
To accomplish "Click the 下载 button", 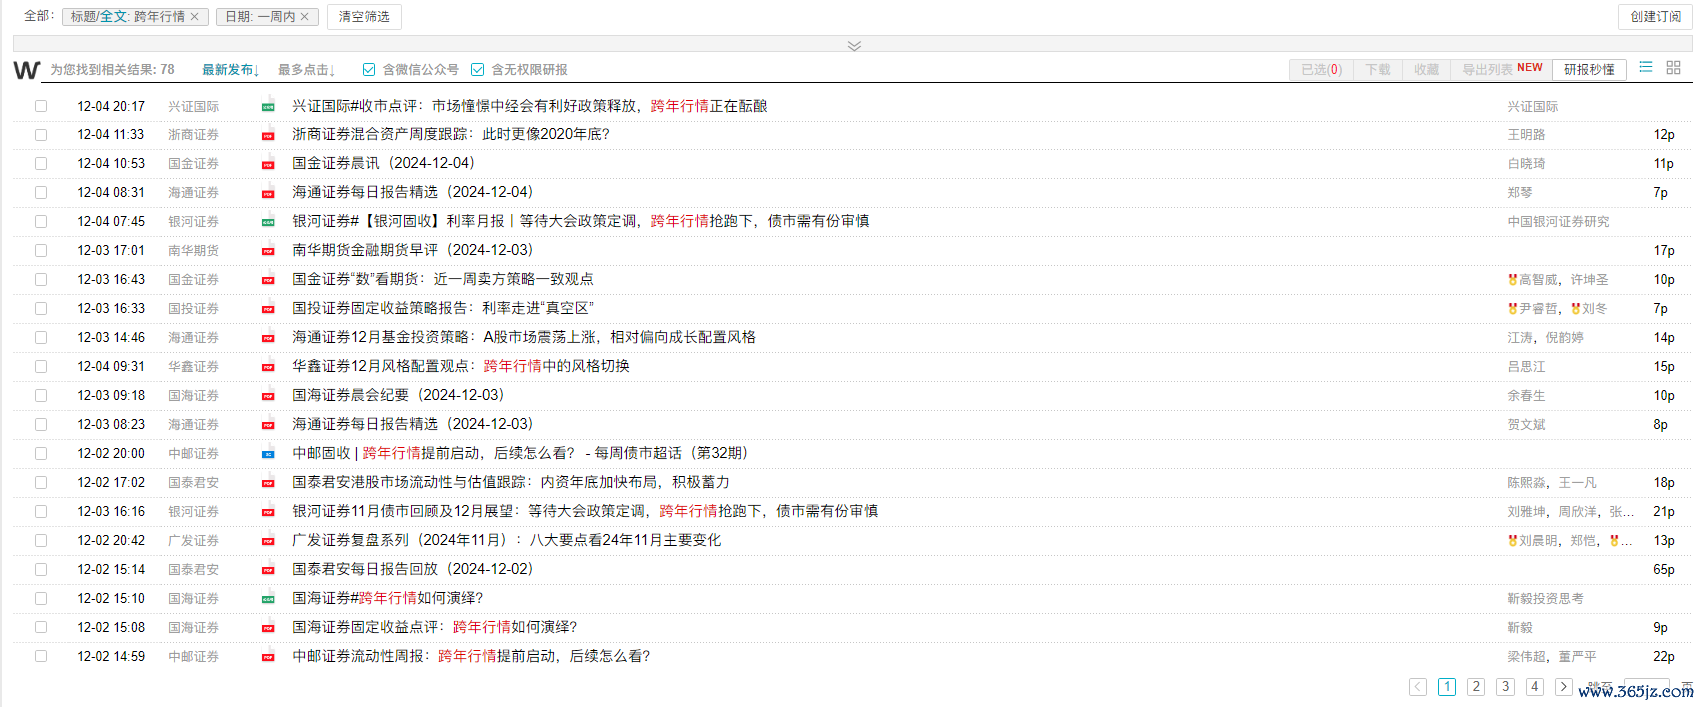I will point(1378,69).
